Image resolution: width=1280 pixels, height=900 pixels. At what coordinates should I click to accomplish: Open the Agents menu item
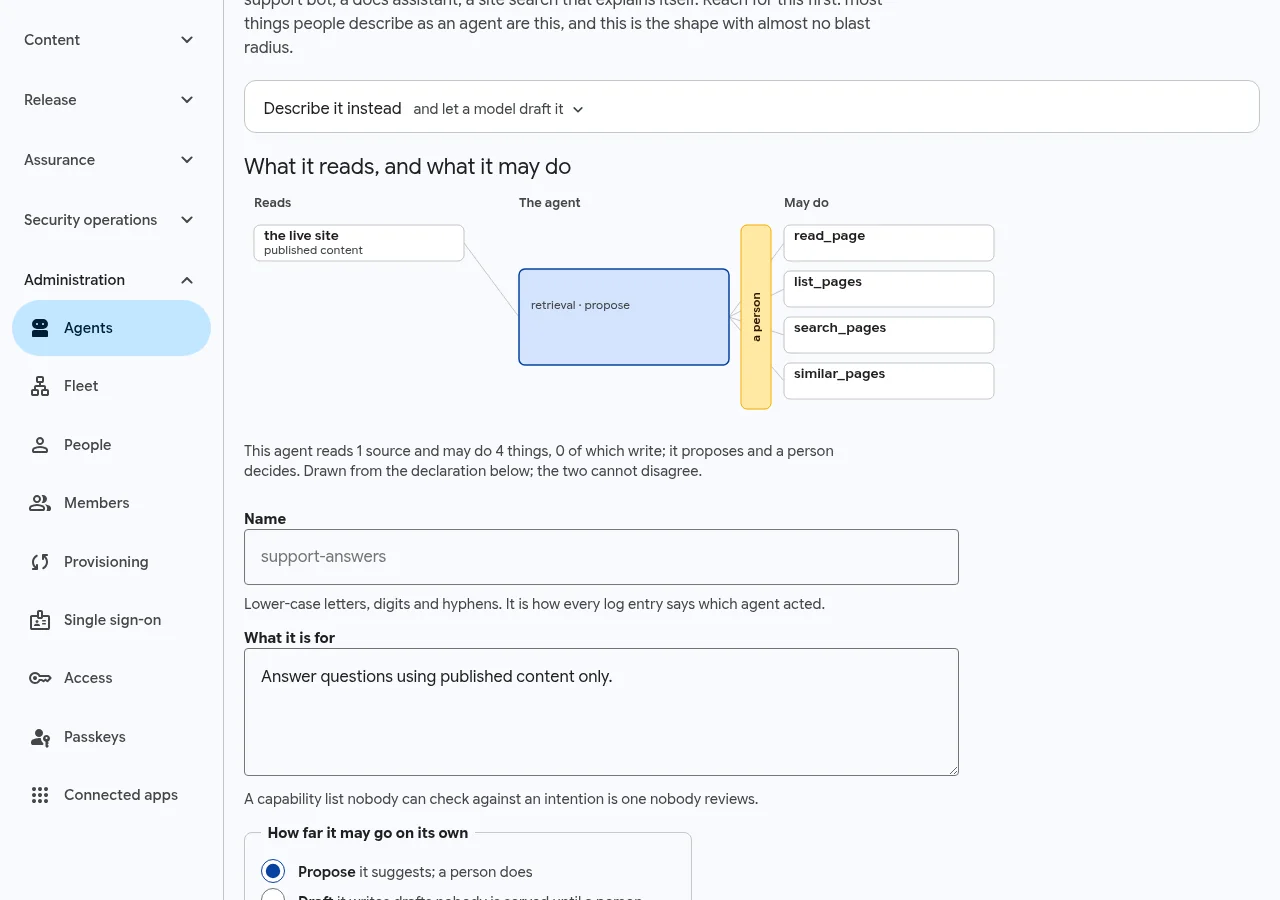111,328
